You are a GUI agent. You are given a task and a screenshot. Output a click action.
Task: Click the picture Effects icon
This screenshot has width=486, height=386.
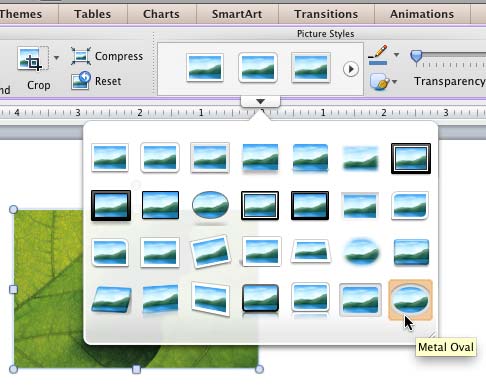[x=379, y=81]
